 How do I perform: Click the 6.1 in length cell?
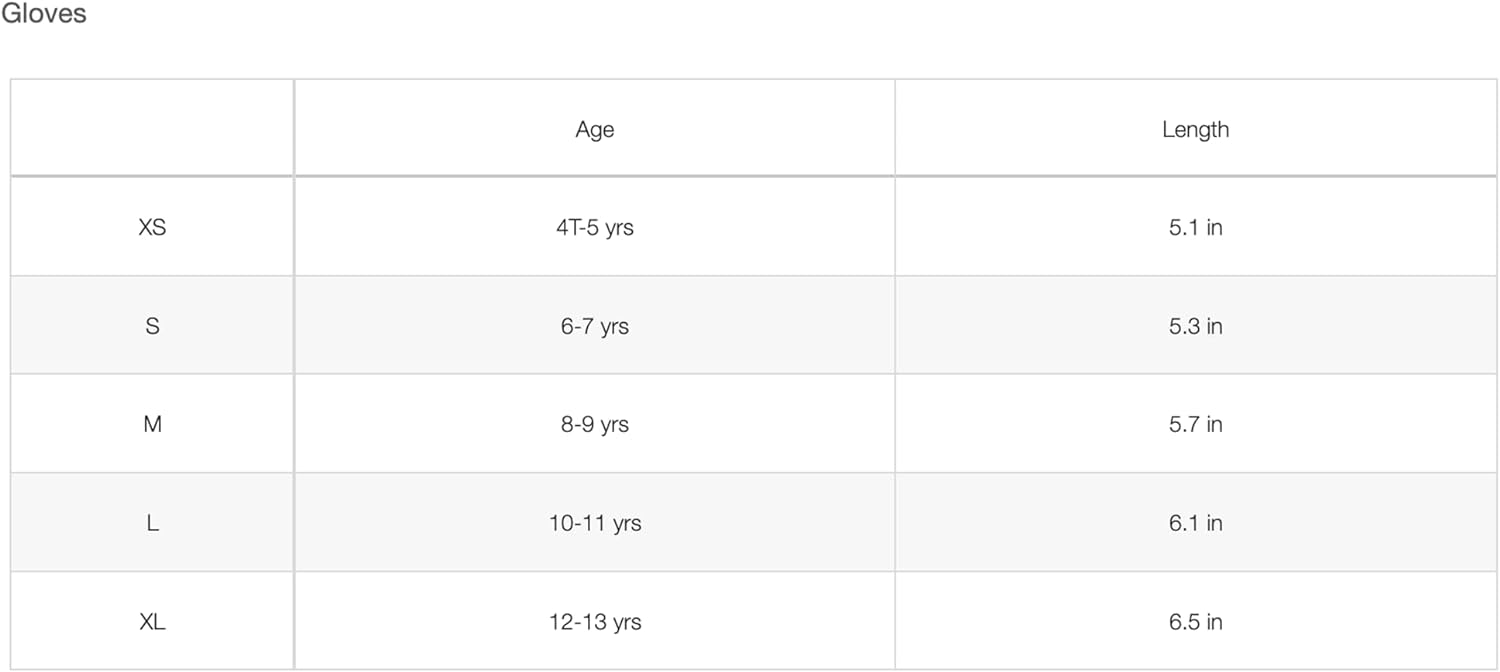1195,523
